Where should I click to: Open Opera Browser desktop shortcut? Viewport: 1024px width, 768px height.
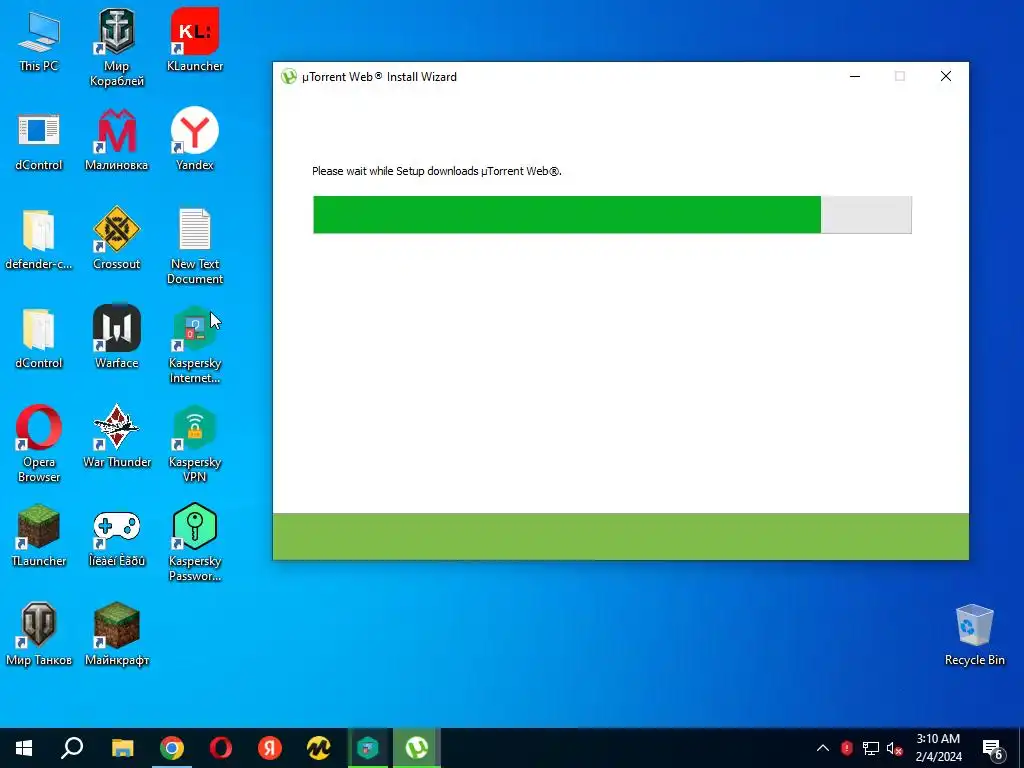point(39,444)
